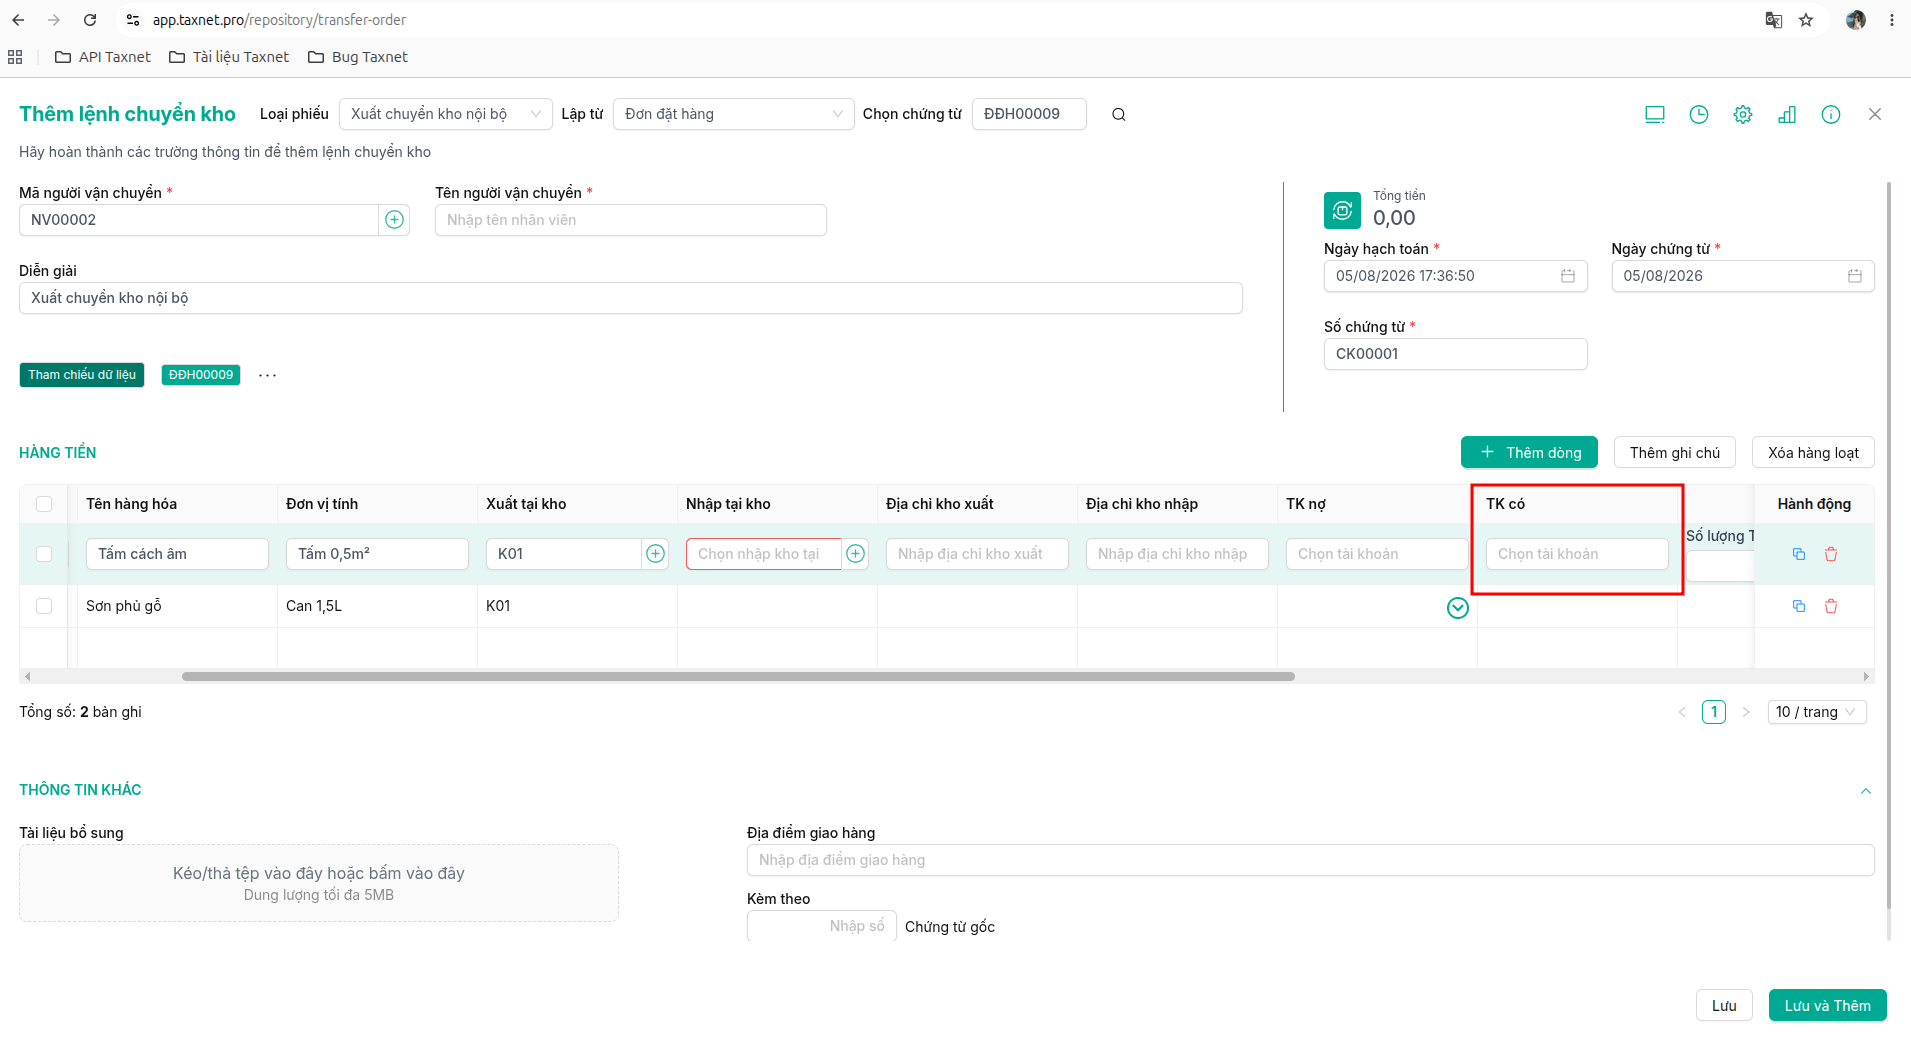This screenshot has width=1911, height=1037.
Task: Tick the Tấm cách âm row checkbox
Action: click(44, 554)
